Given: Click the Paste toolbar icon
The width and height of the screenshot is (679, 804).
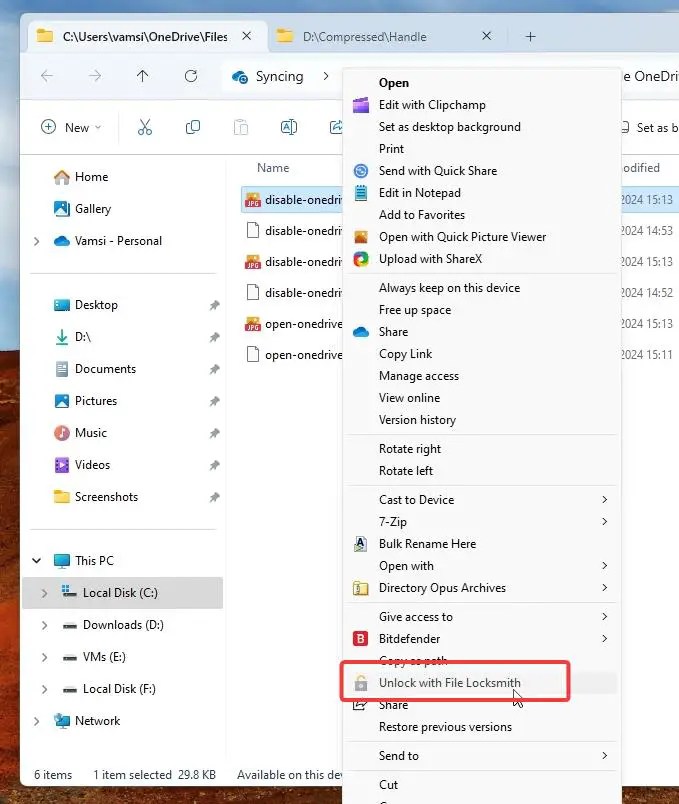Looking at the screenshot, I should pos(241,127).
